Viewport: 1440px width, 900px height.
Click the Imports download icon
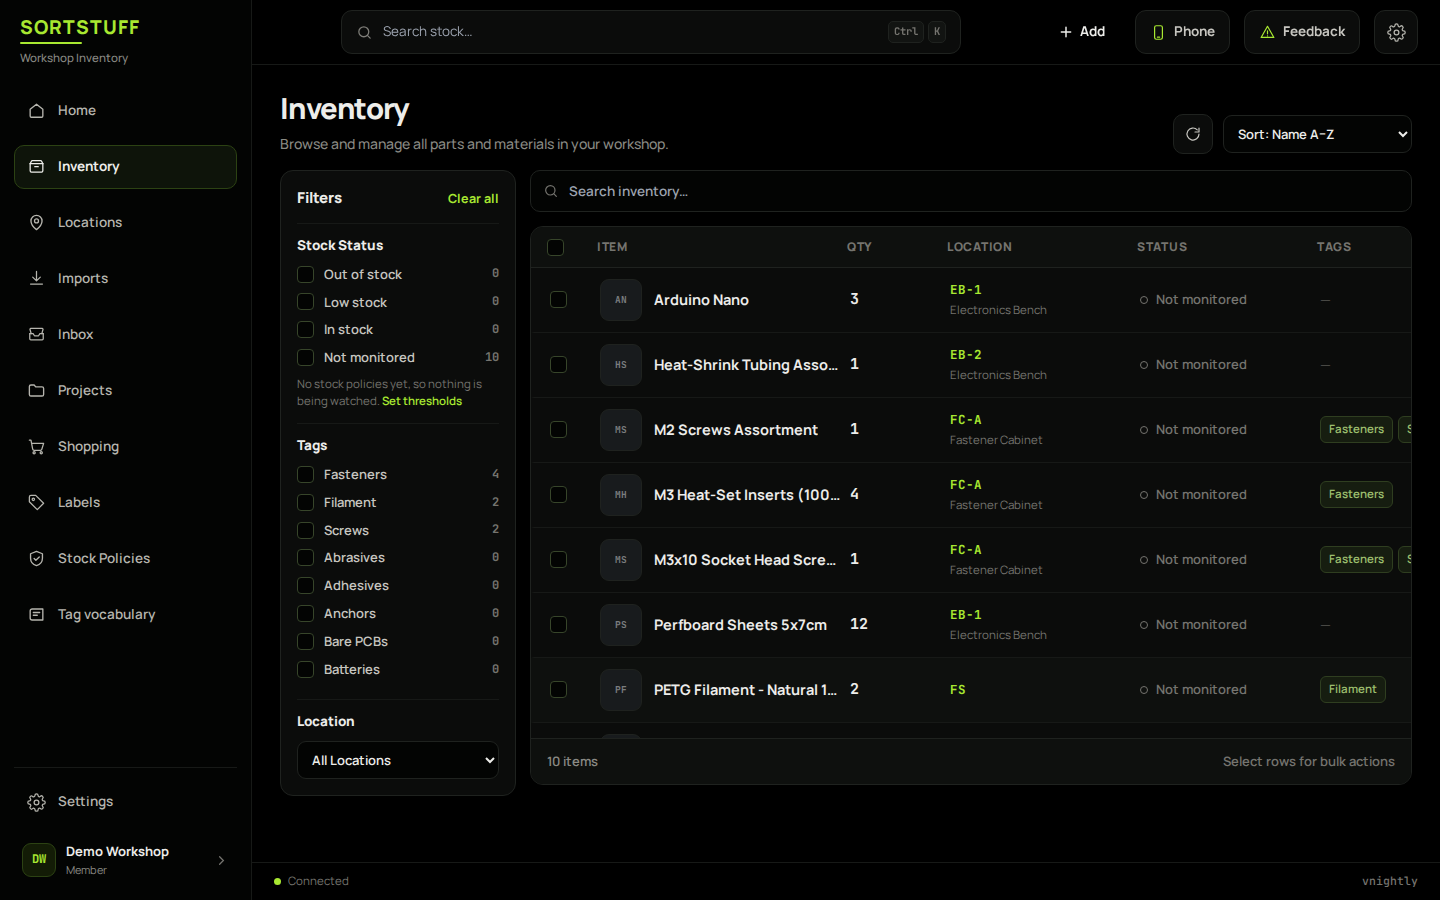point(37,279)
